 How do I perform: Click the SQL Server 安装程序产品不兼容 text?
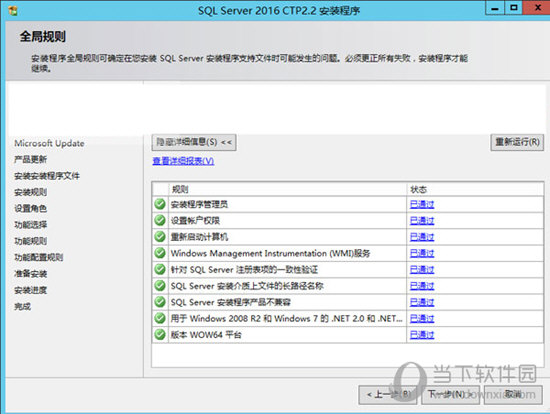pos(231,302)
